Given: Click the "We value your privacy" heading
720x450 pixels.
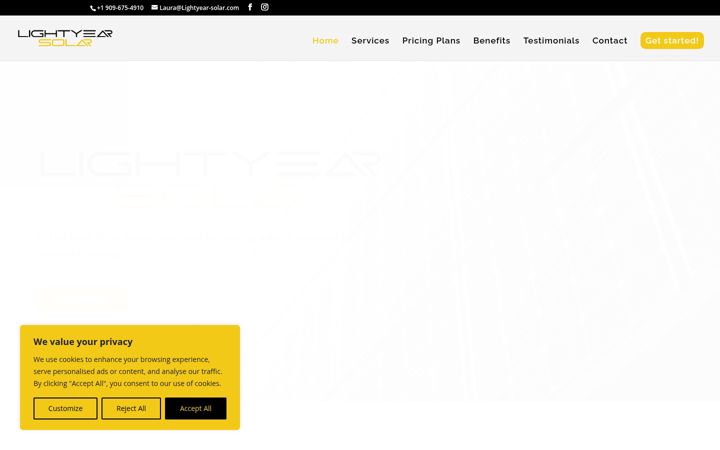Looking at the screenshot, I should pos(83,342).
